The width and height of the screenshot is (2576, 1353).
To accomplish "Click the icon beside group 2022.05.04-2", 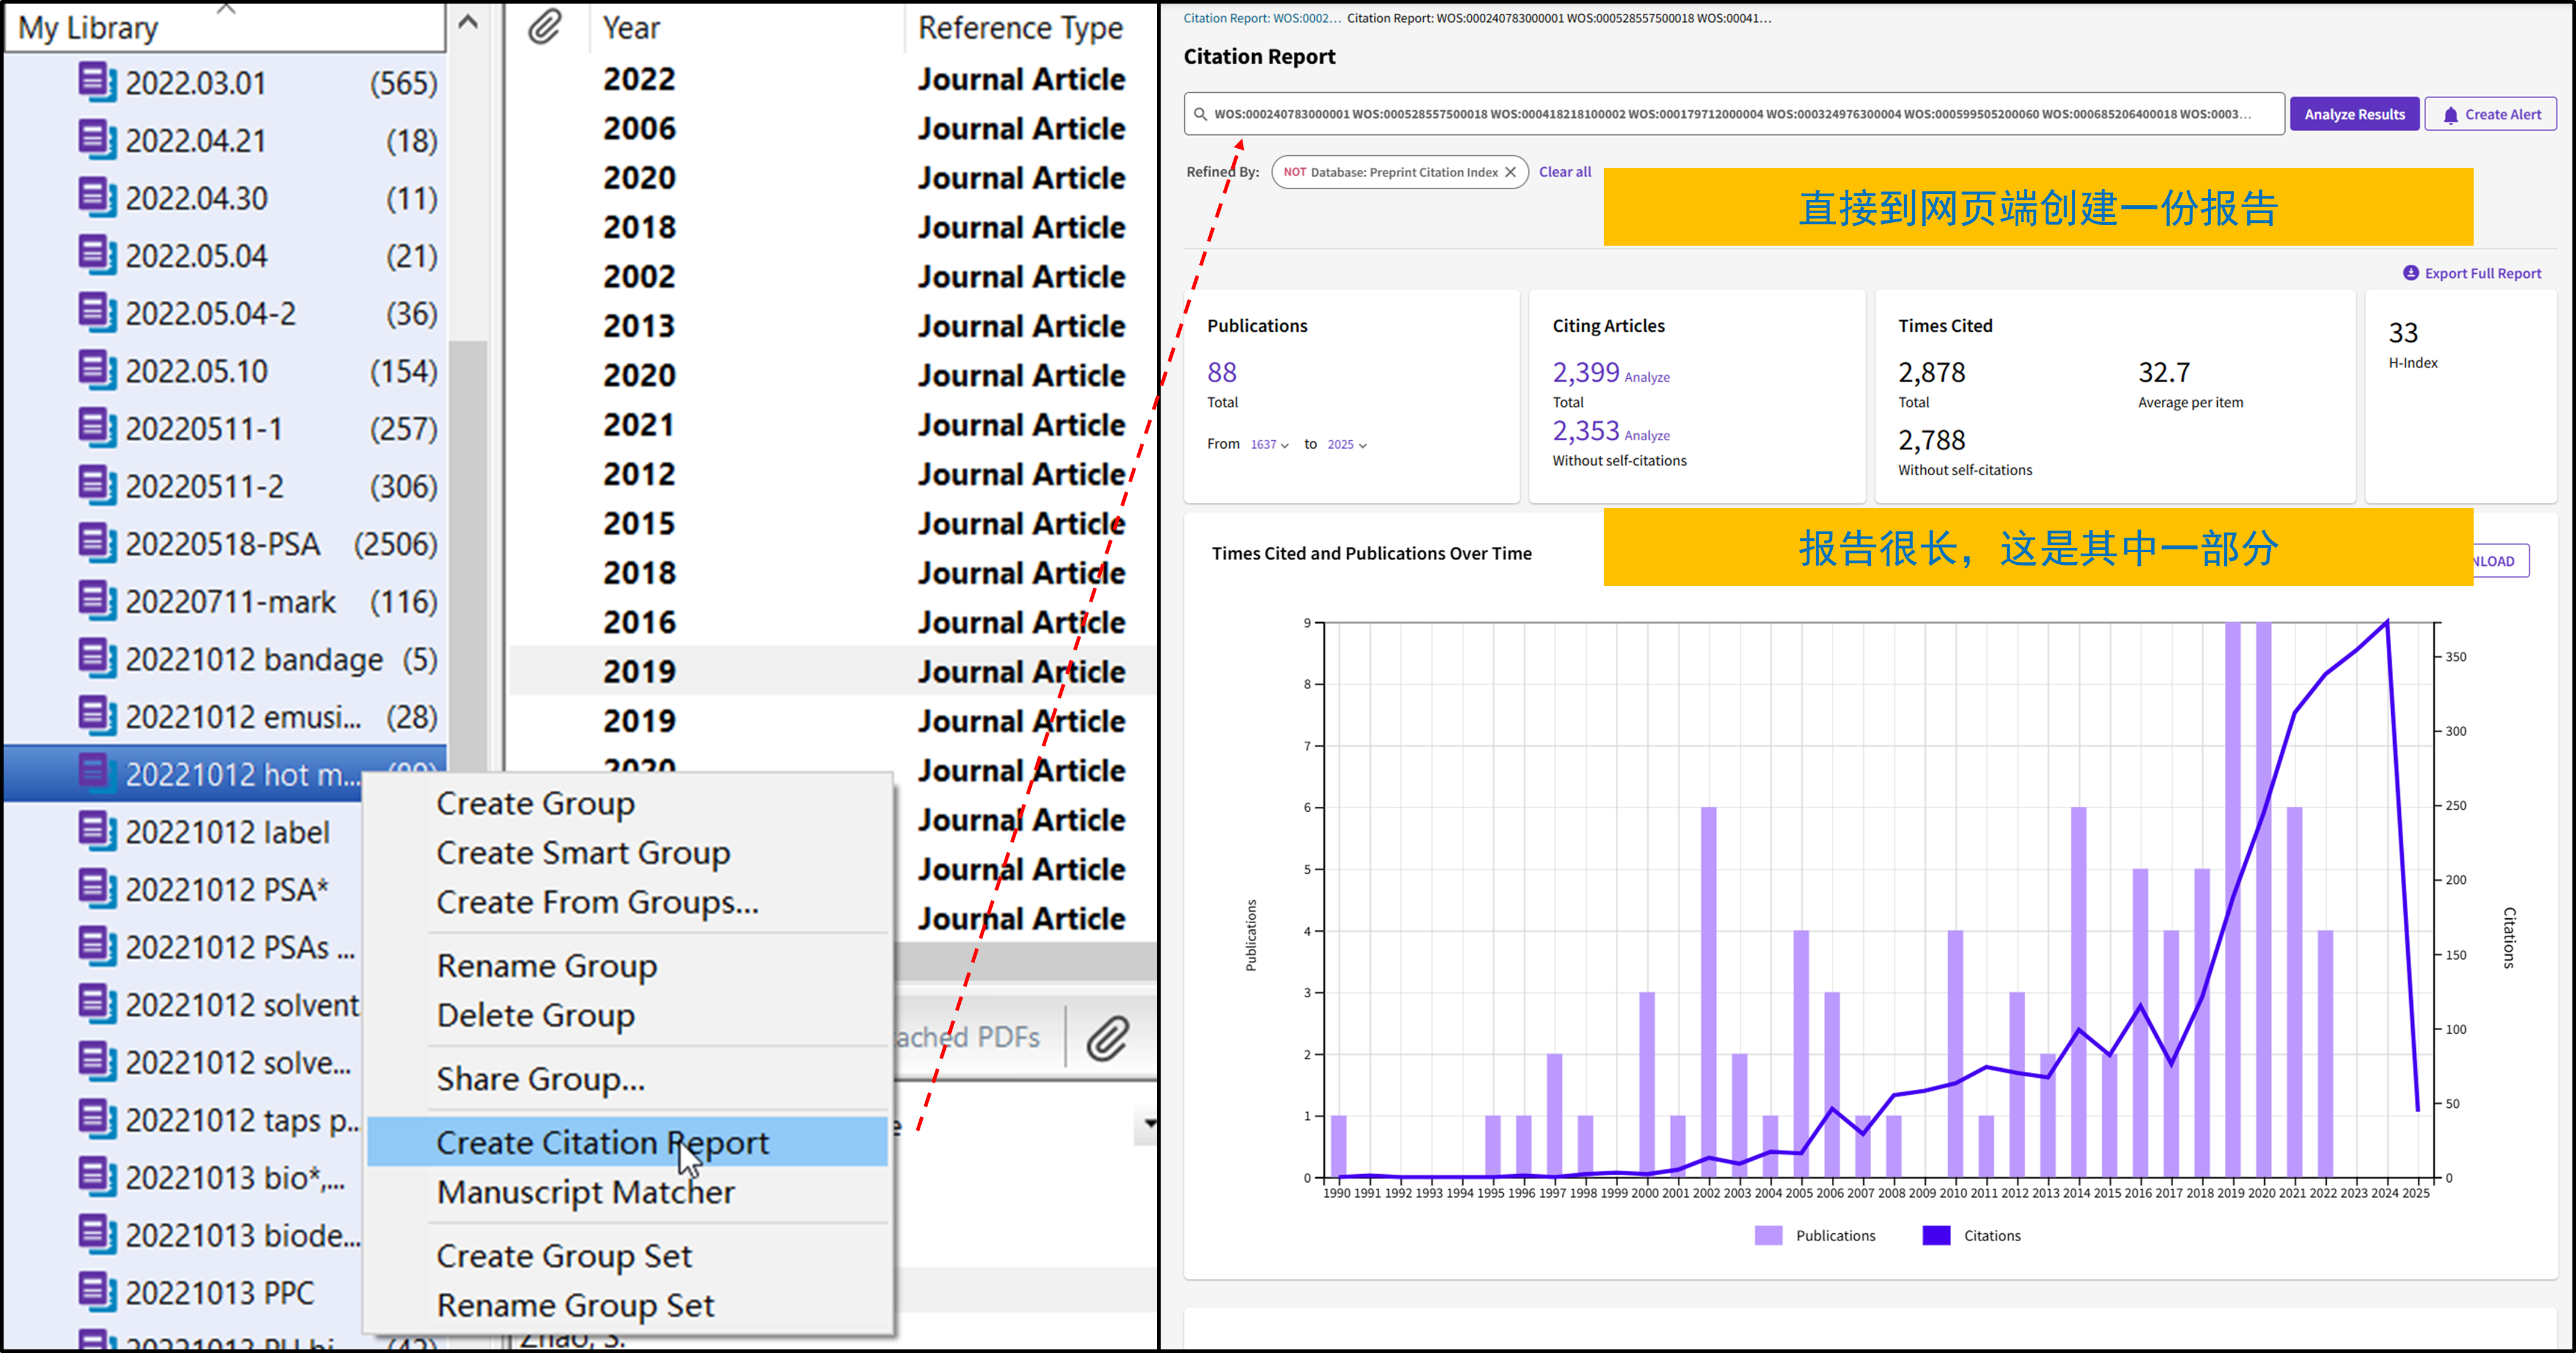I will 97,312.
